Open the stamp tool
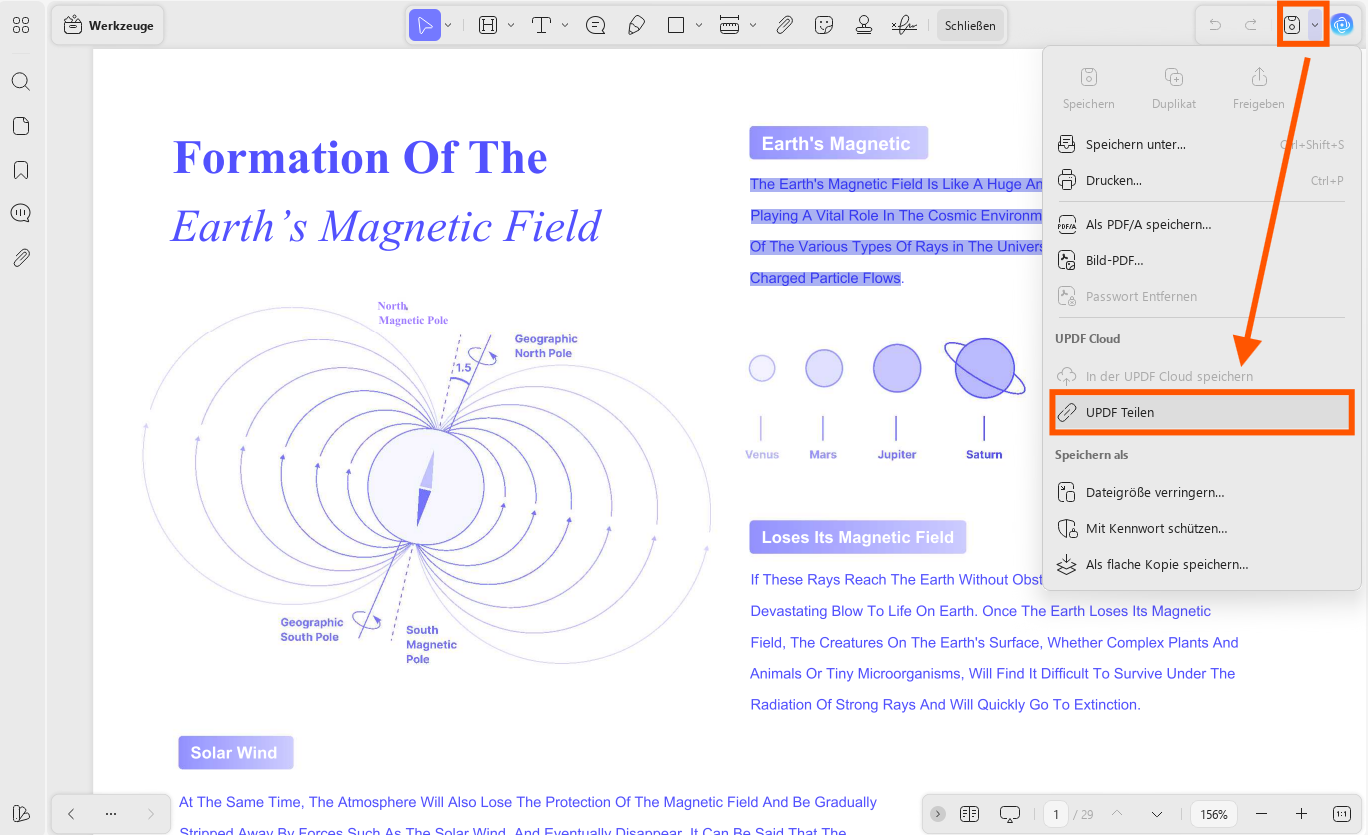This screenshot has width=1368, height=835. pyautogui.click(x=864, y=26)
